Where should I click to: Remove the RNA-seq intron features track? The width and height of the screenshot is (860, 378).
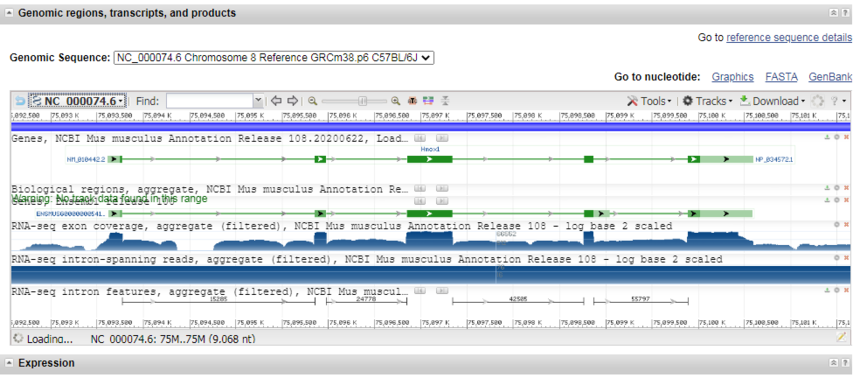[x=846, y=290]
